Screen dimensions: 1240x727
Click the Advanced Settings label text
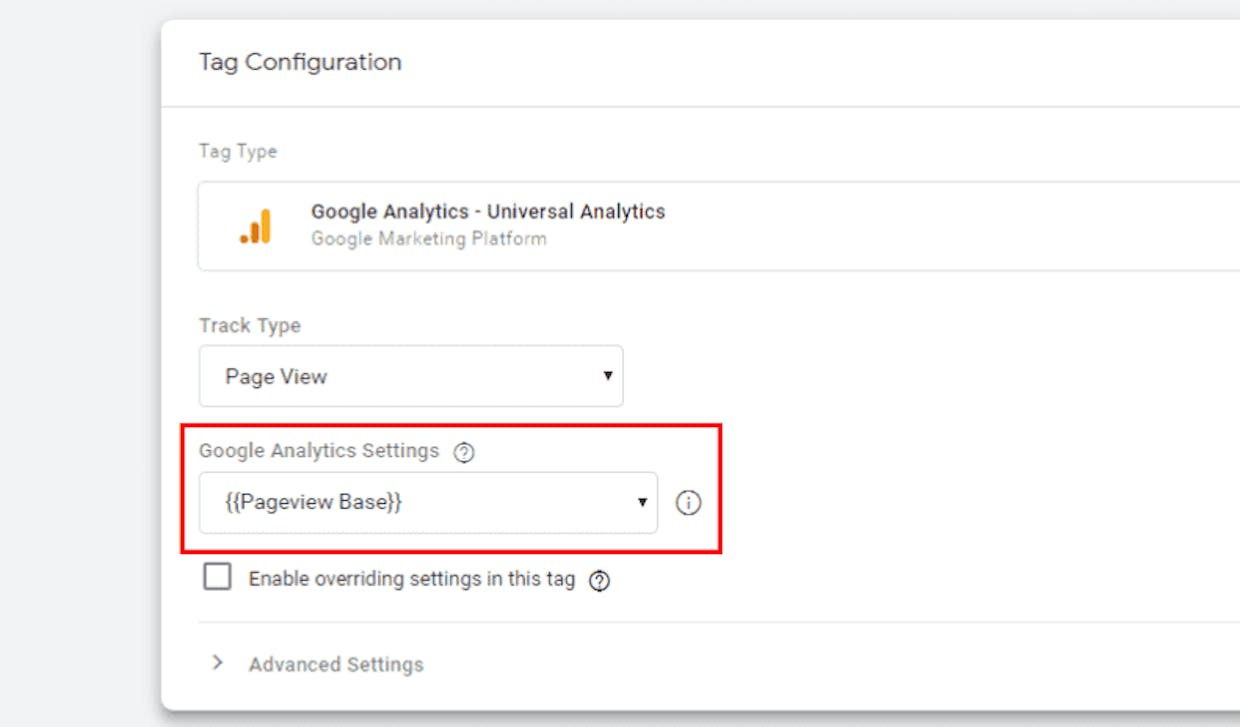click(x=336, y=664)
